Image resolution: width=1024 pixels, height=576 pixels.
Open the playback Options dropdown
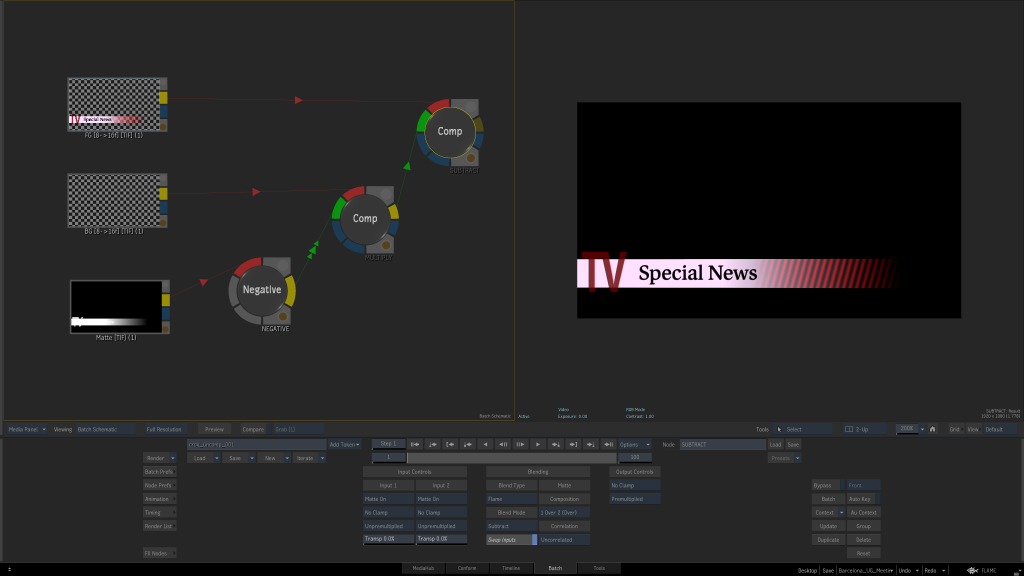(635, 444)
